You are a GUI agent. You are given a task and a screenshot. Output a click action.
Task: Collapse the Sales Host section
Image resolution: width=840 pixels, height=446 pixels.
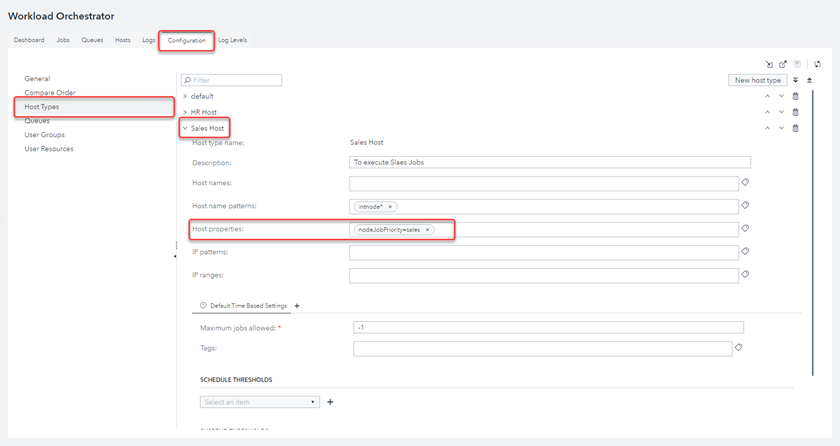(185, 128)
